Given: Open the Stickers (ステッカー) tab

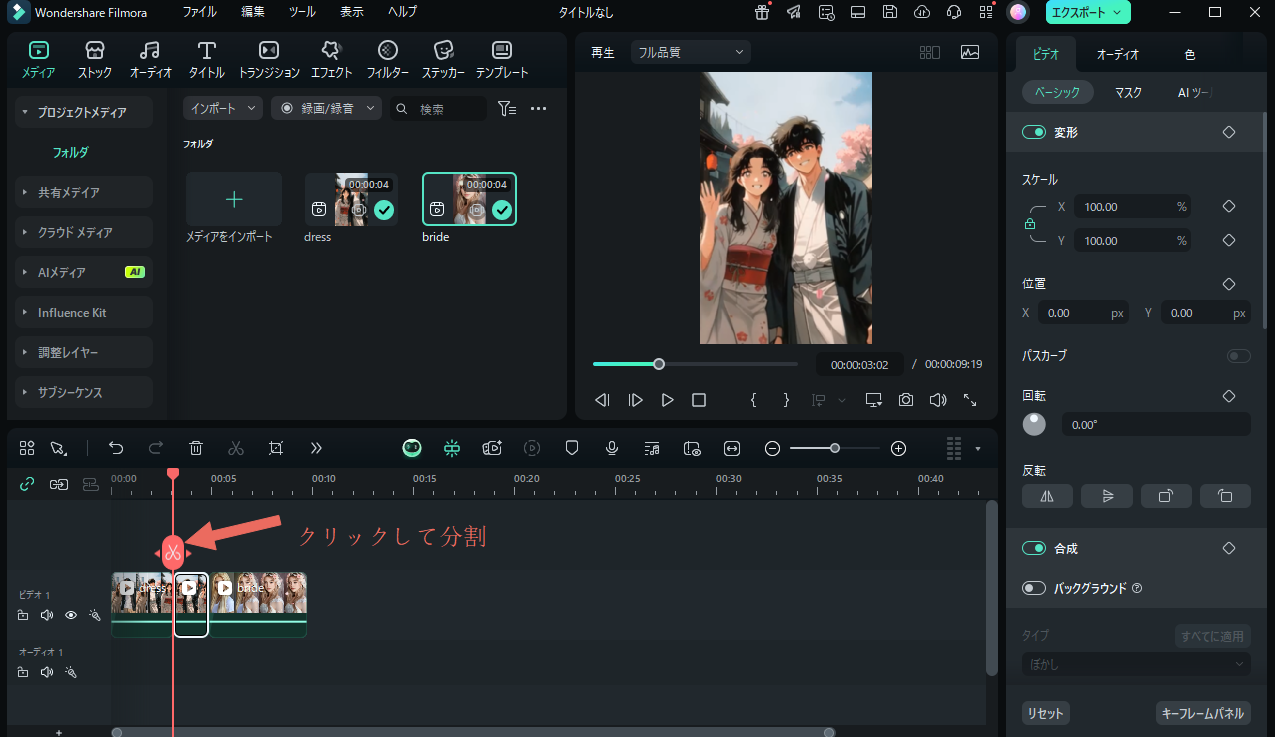Looking at the screenshot, I should pos(444,60).
